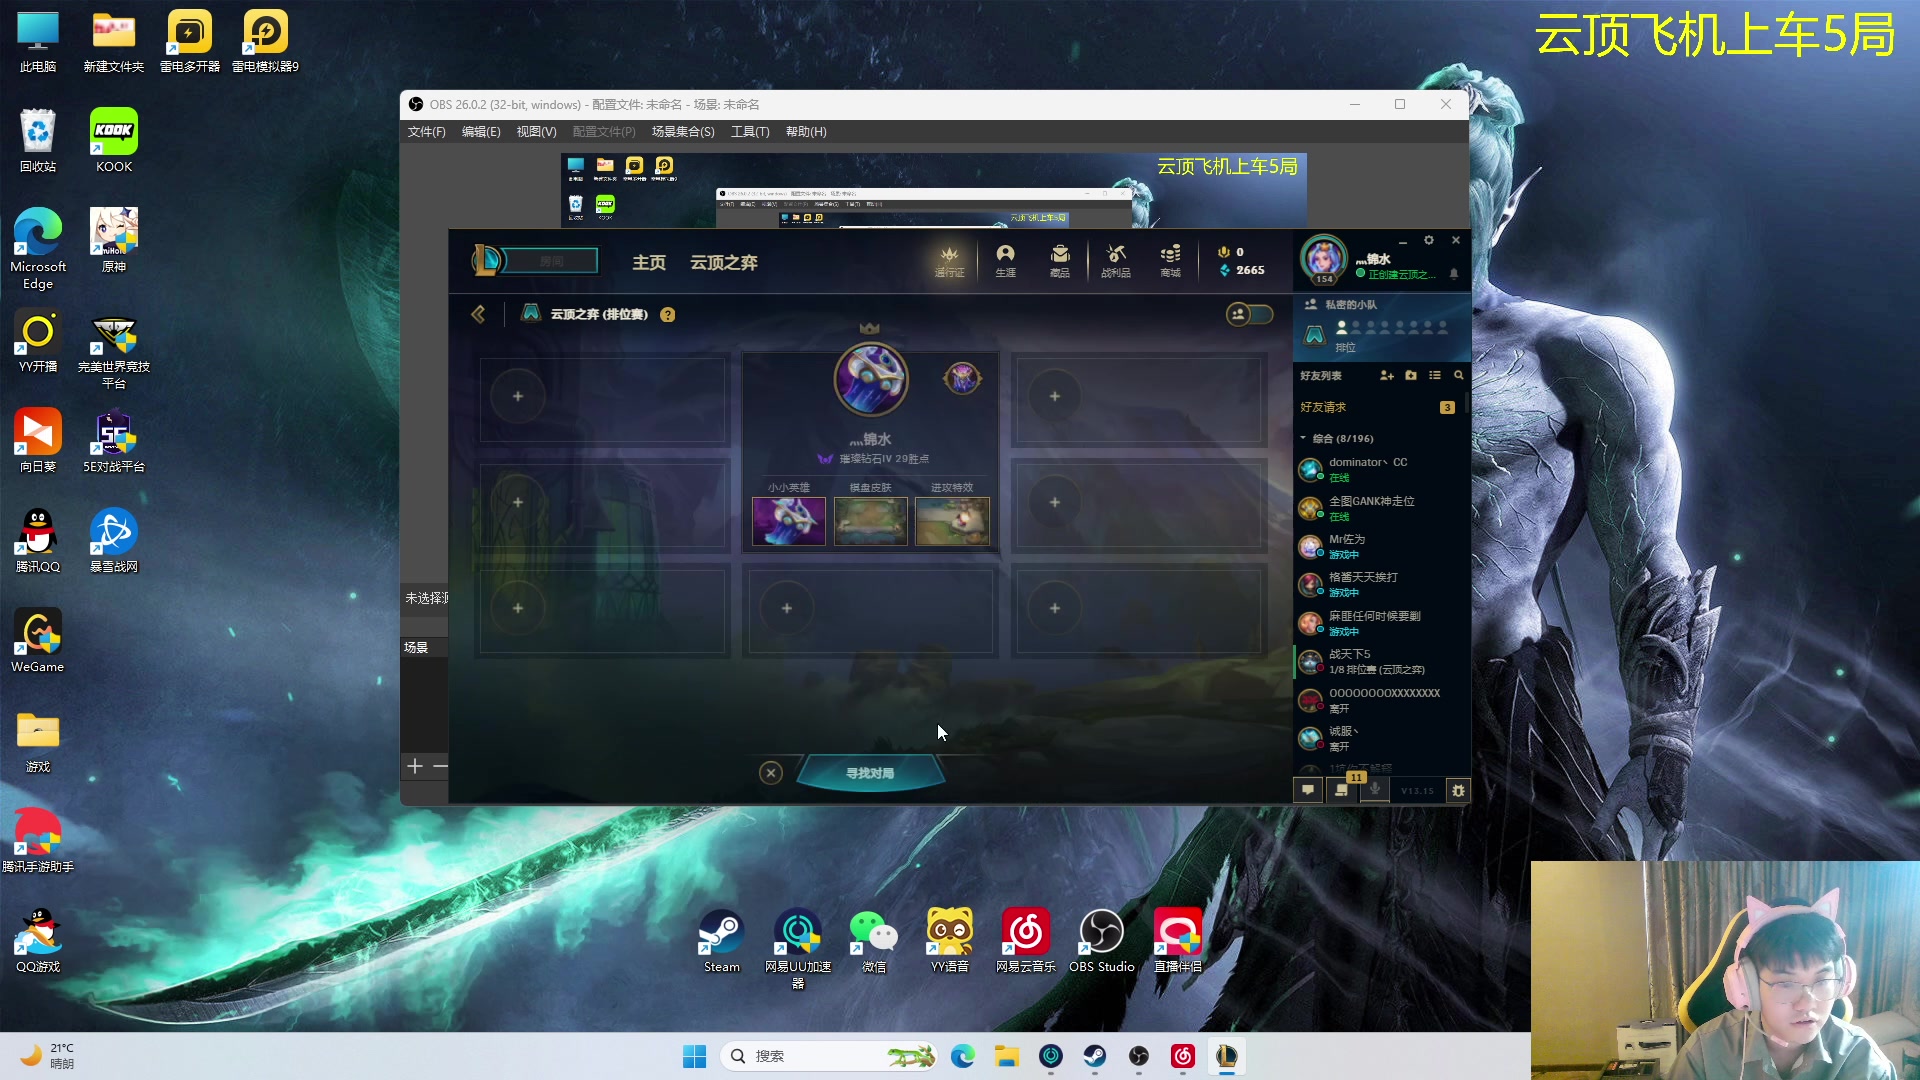1920x1080 pixels.
Task: Open the 工具(T) menu in OBS
Action: (749, 132)
